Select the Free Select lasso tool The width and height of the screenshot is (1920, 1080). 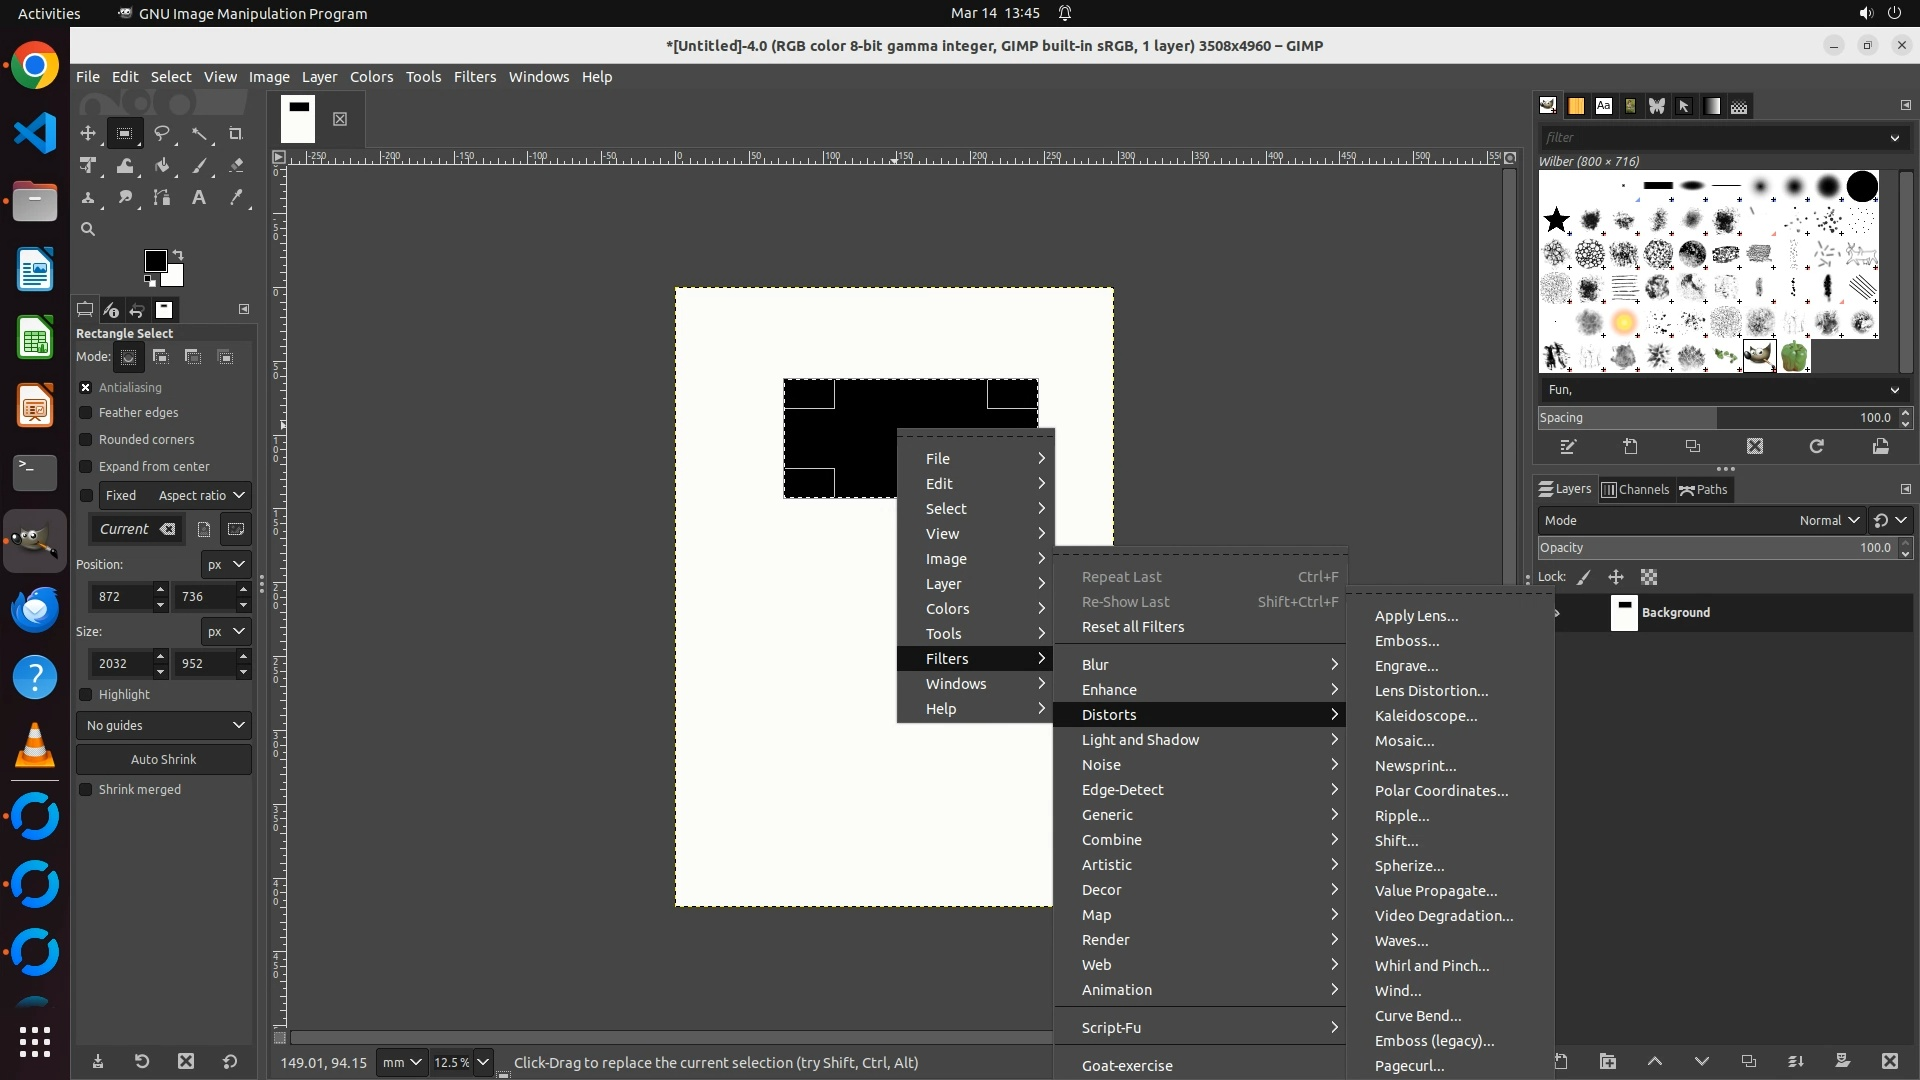pyautogui.click(x=162, y=133)
